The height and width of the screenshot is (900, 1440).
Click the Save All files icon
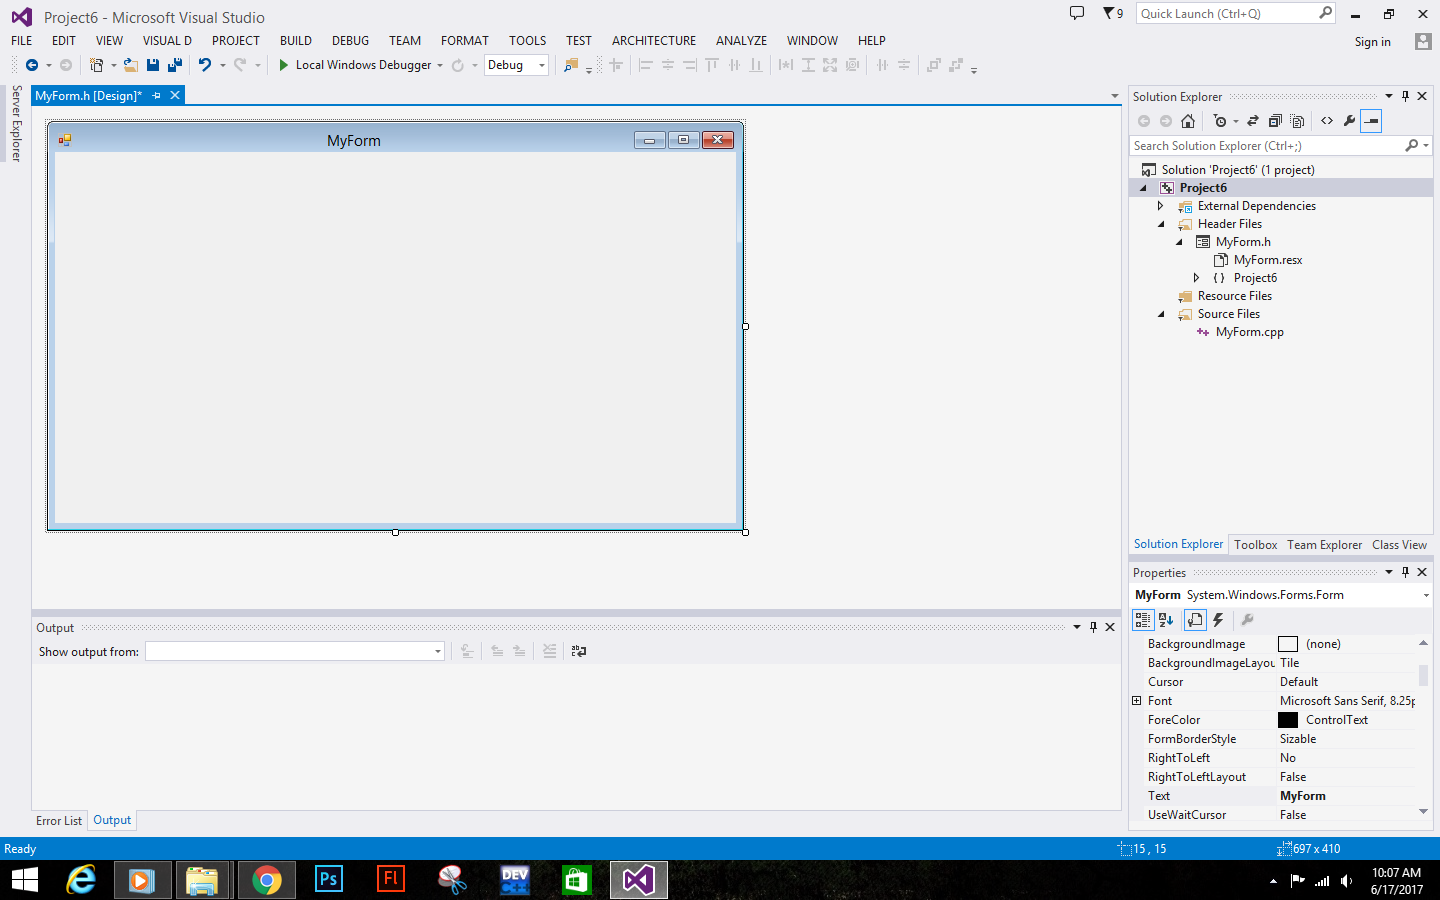tap(173, 64)
